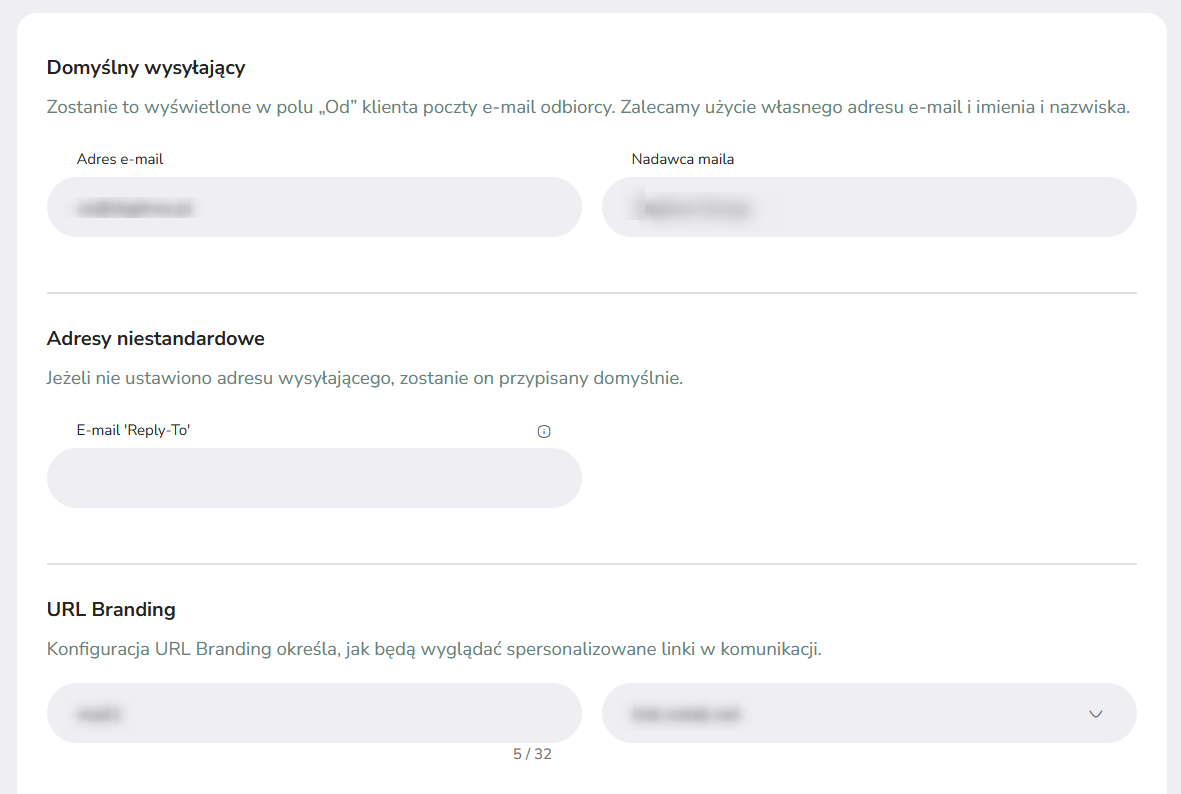The image size is (1181, 794).
Task: Click the 'URL Branding' section heading
Action: (x=111, y=609)
